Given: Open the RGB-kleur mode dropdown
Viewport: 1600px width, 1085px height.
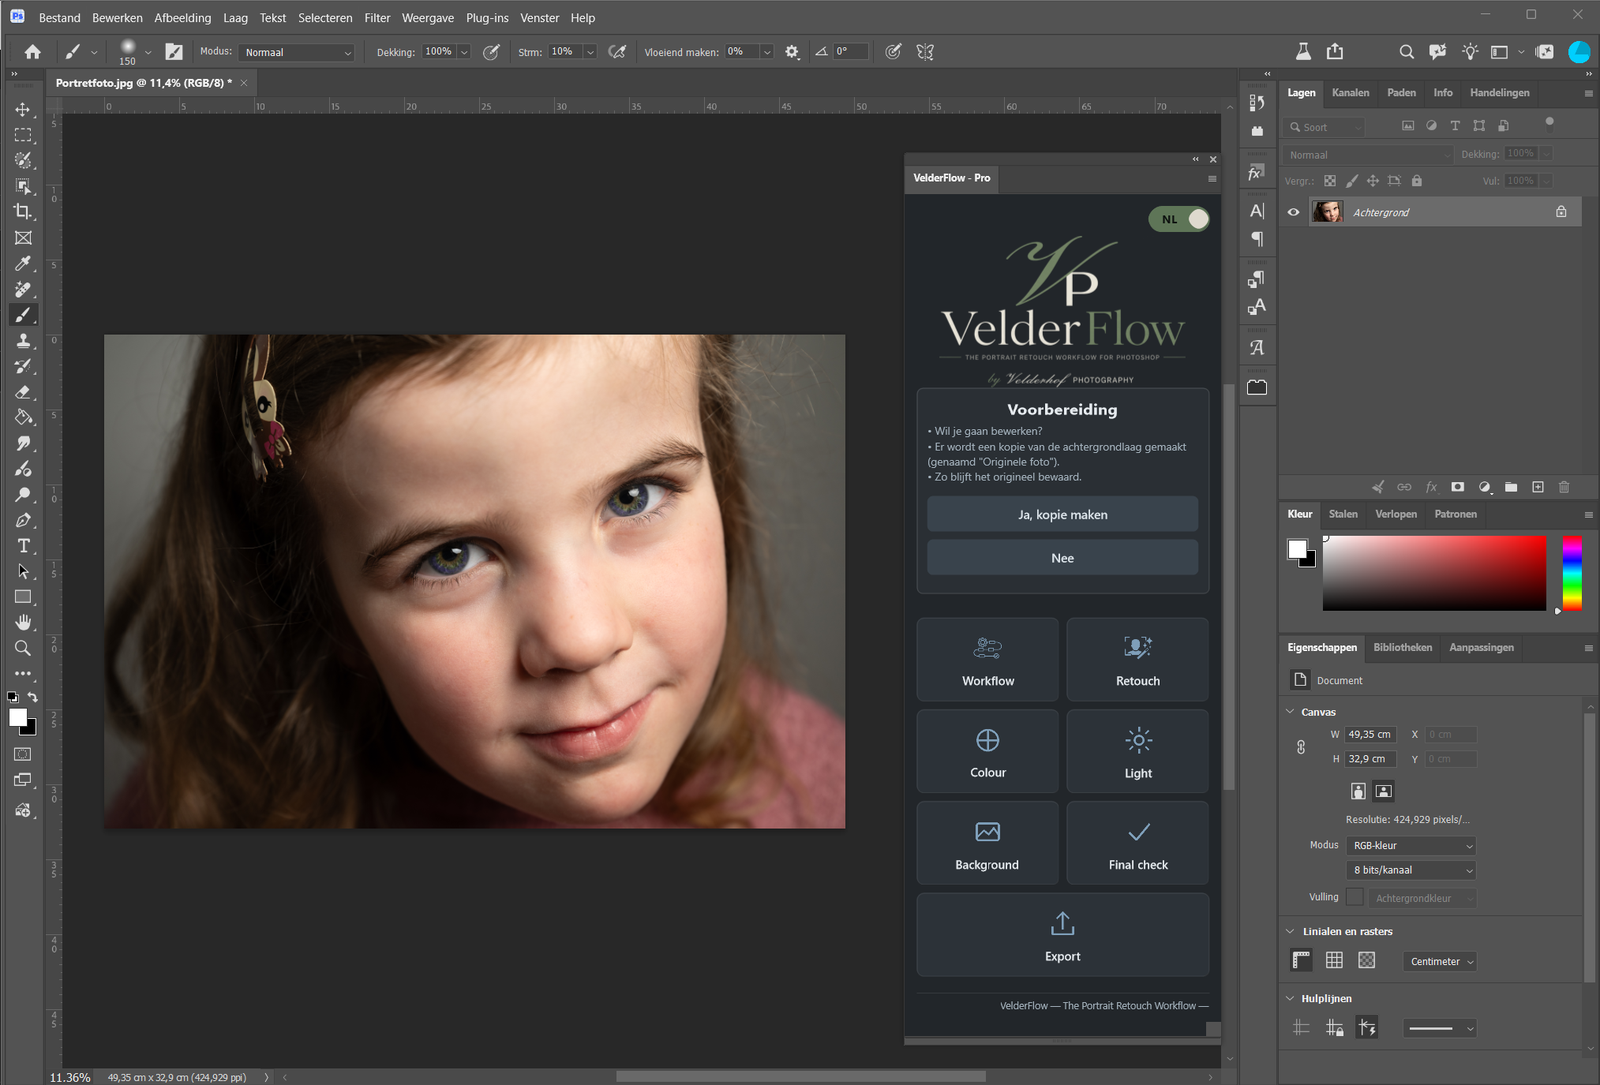Looking at the screenshot, I should 1411,845.
